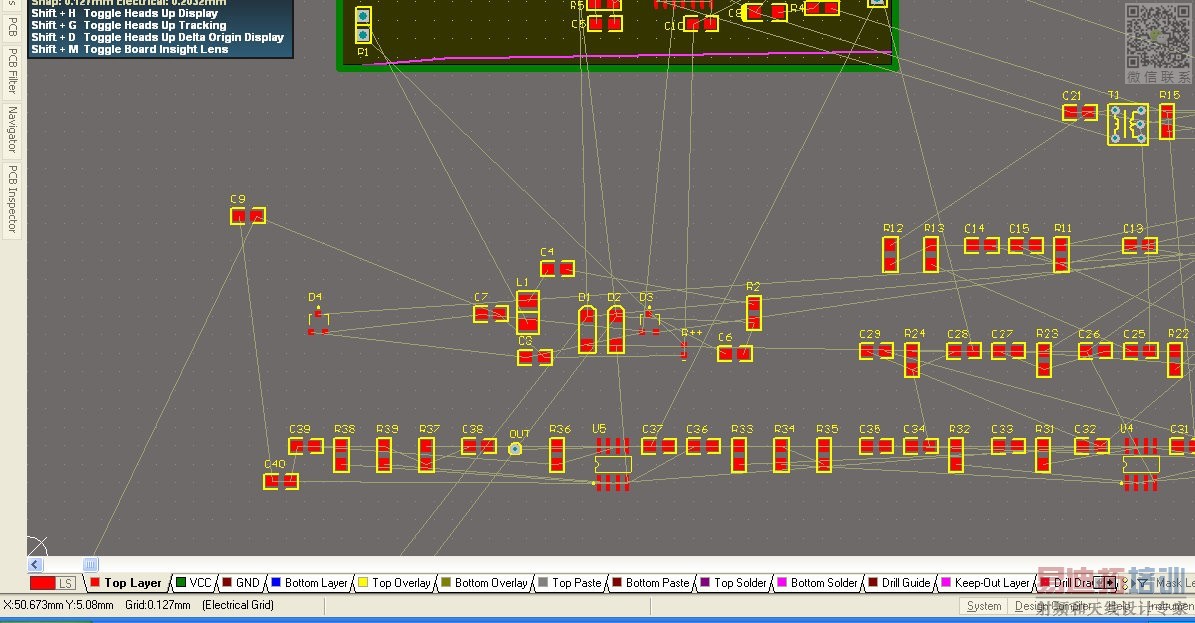Switch to the Bottom Solder tab
This screenshot has height=623, width=1195.
[x=817, y=583]
